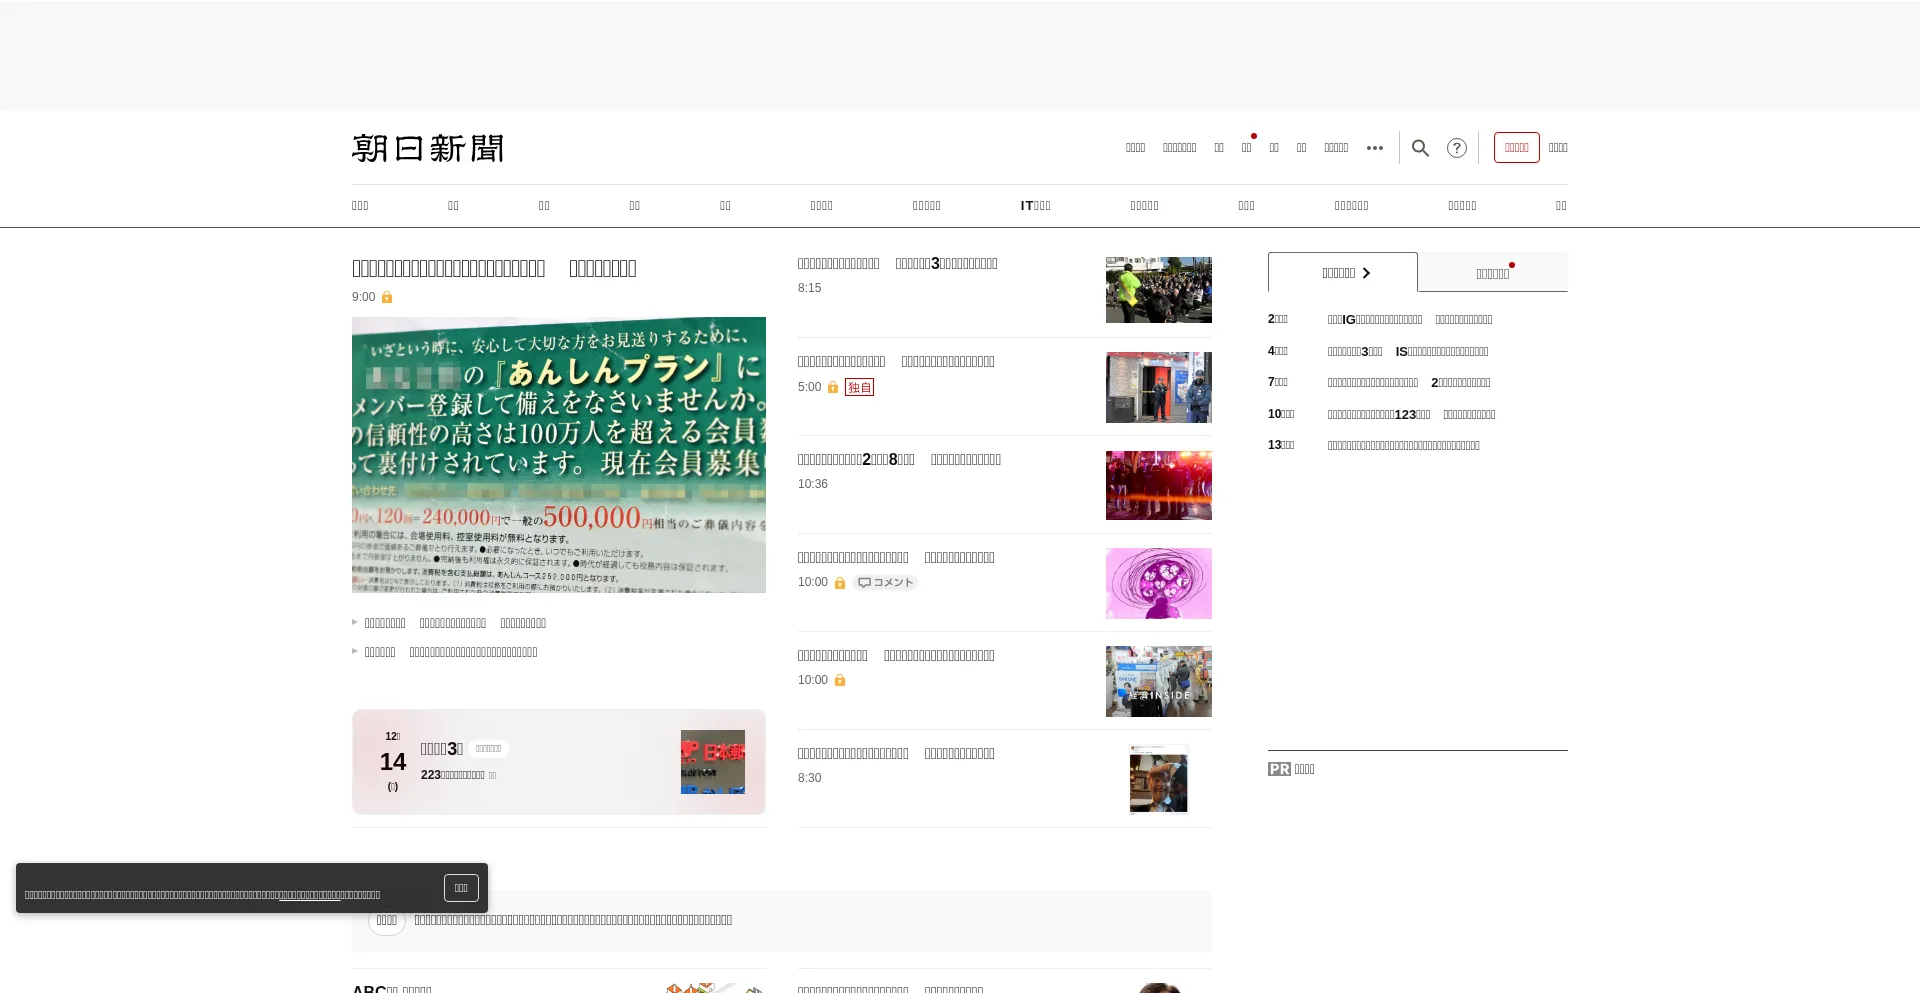Dismiss cookie notice with its outlined button
The height and width of the screenshot is (993, 1920).
point(461,888)
